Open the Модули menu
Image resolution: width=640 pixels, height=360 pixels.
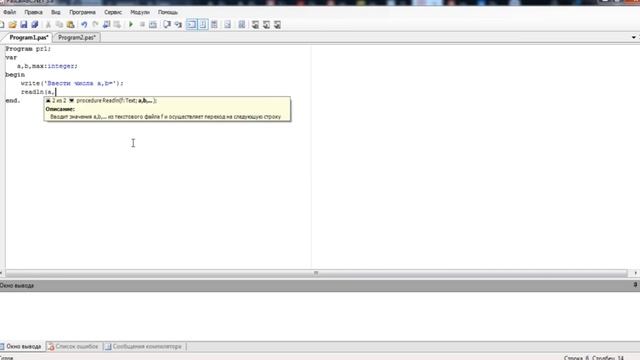[140, 12]
